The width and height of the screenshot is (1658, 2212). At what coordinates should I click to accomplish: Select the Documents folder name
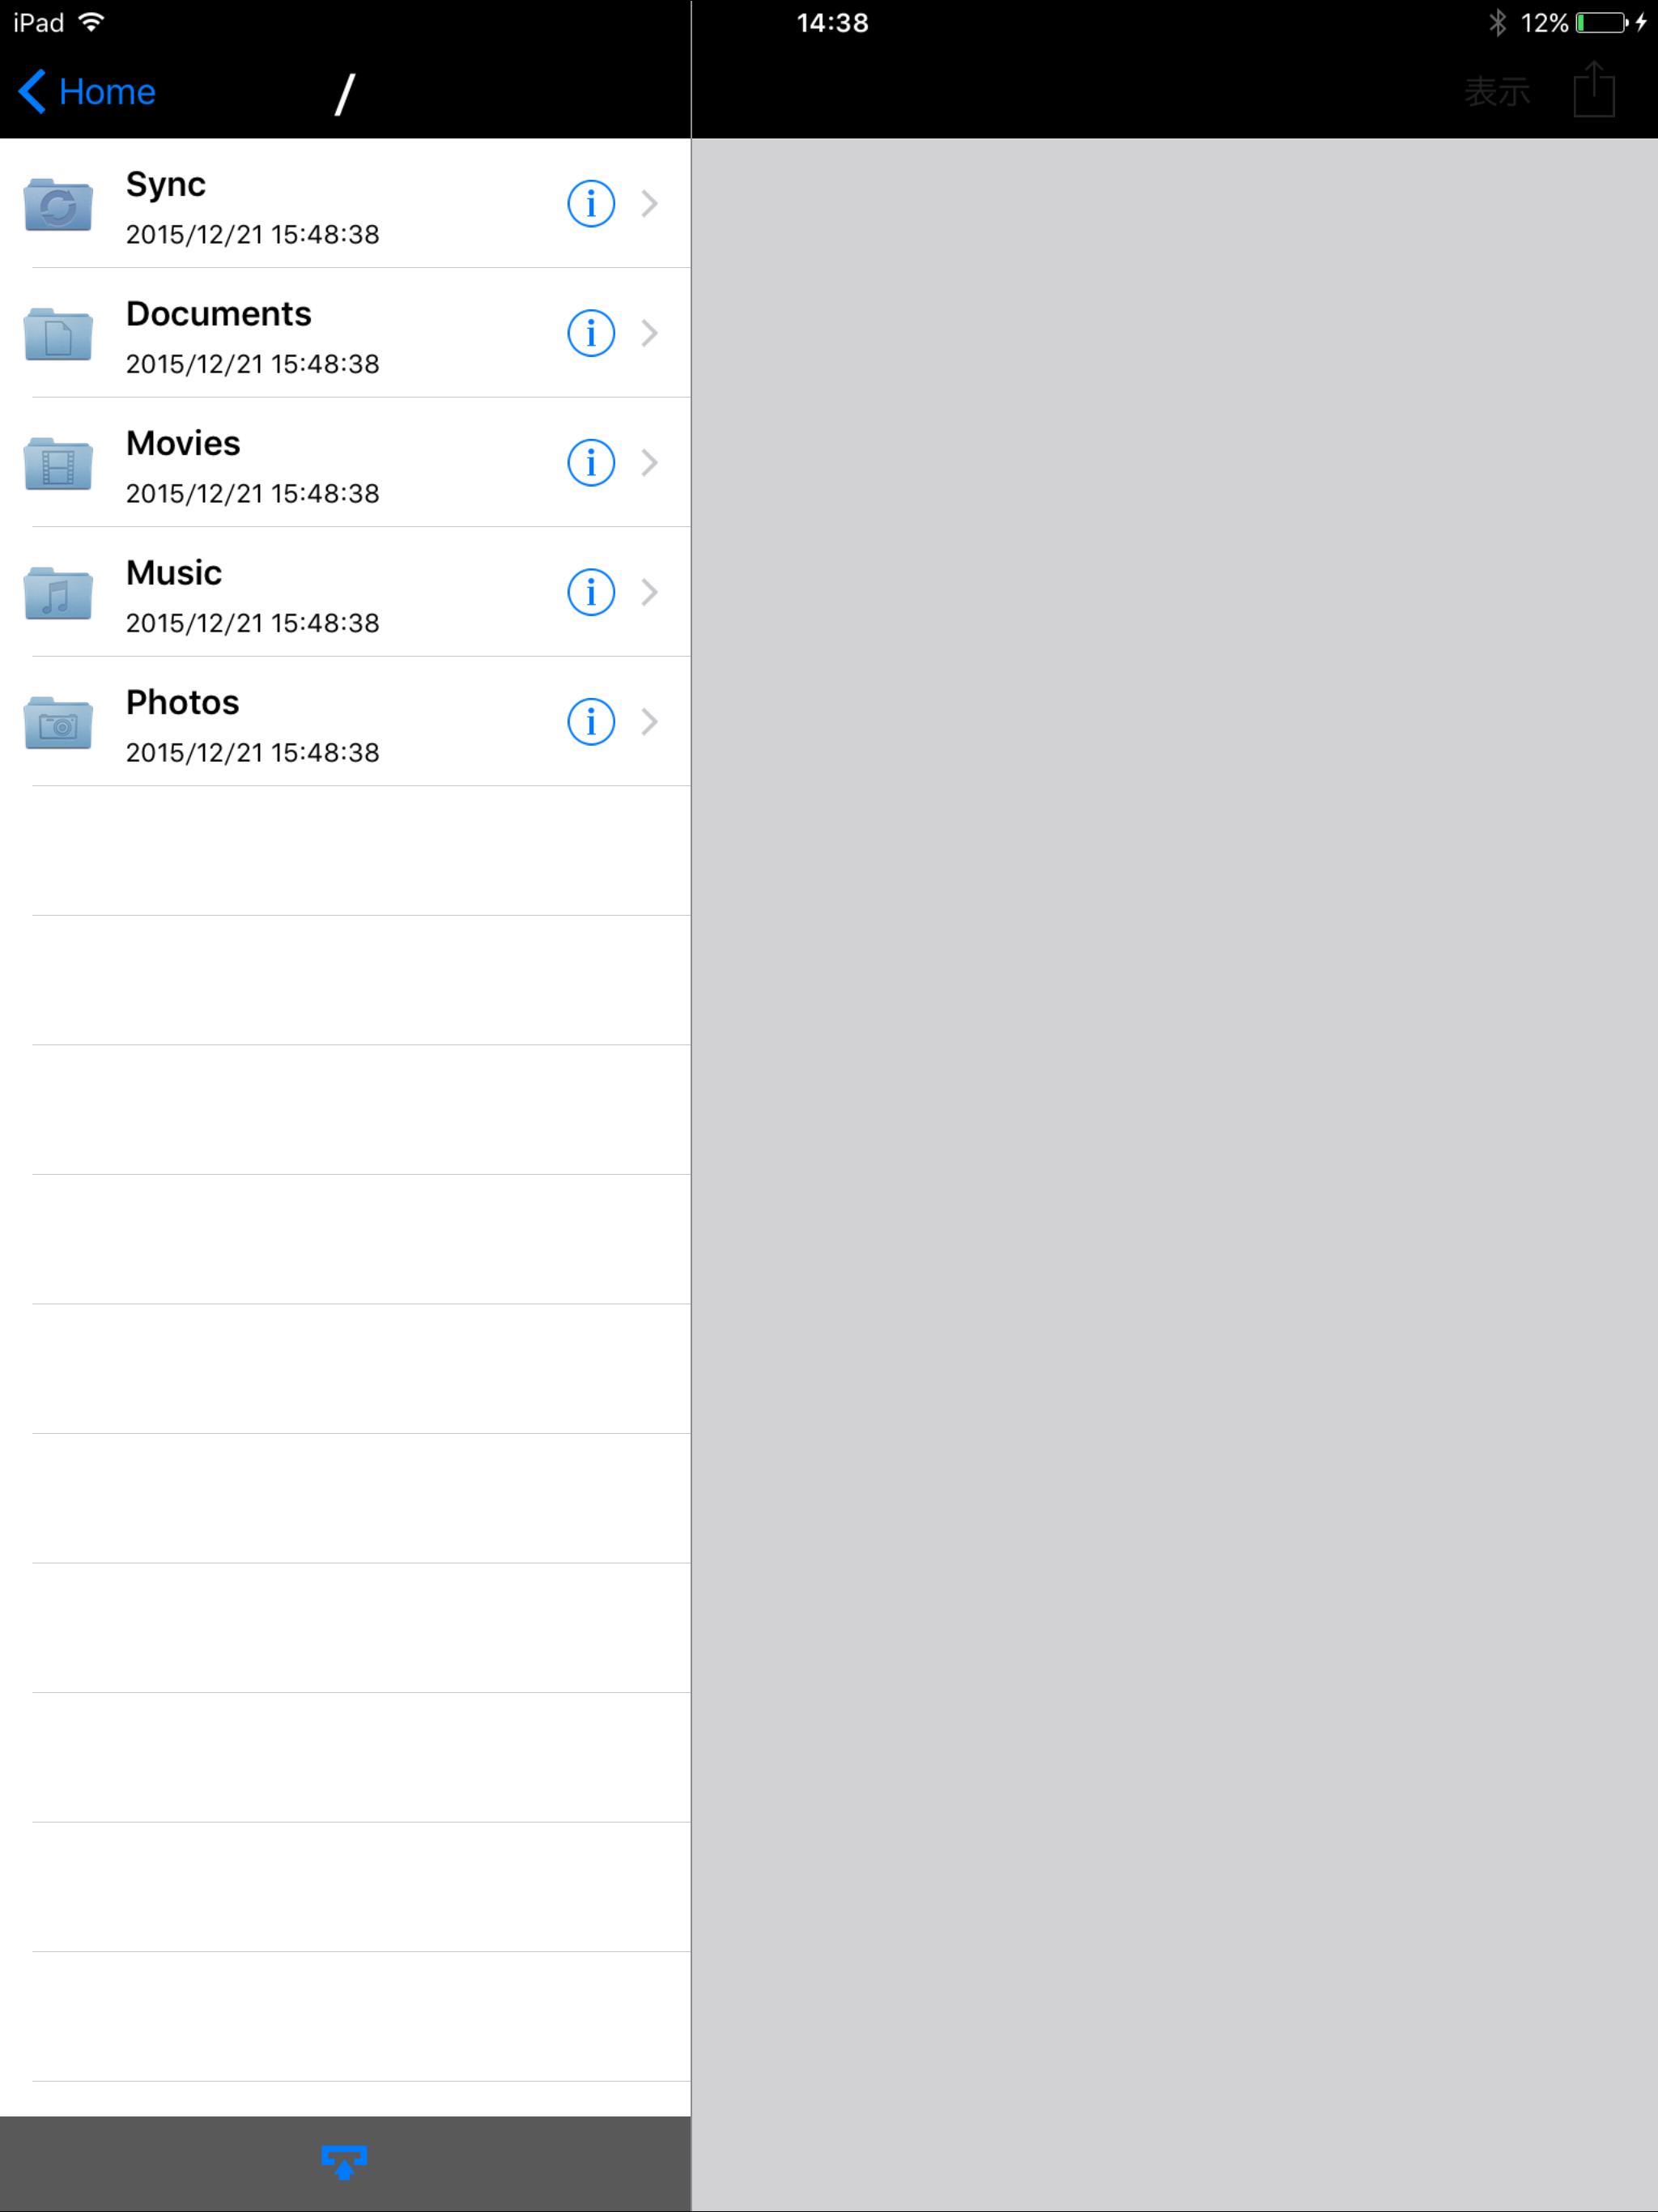pyautogui.click(x=219, y=314)
